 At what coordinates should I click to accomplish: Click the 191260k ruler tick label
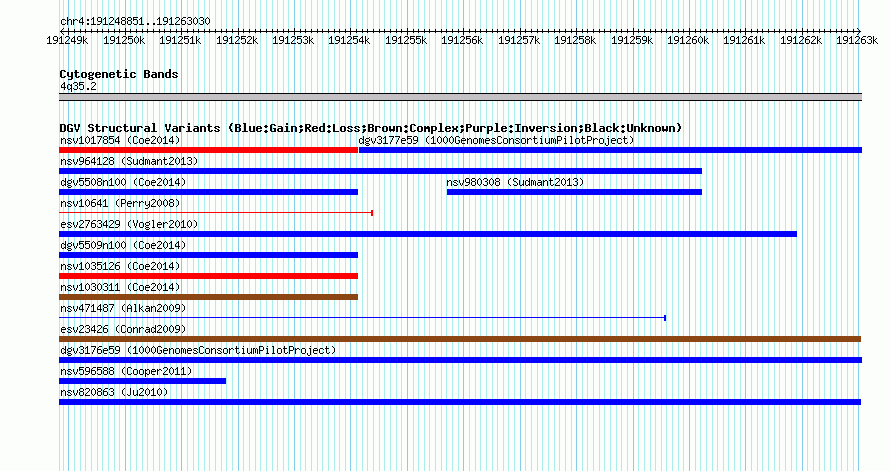tap(688, 40)
